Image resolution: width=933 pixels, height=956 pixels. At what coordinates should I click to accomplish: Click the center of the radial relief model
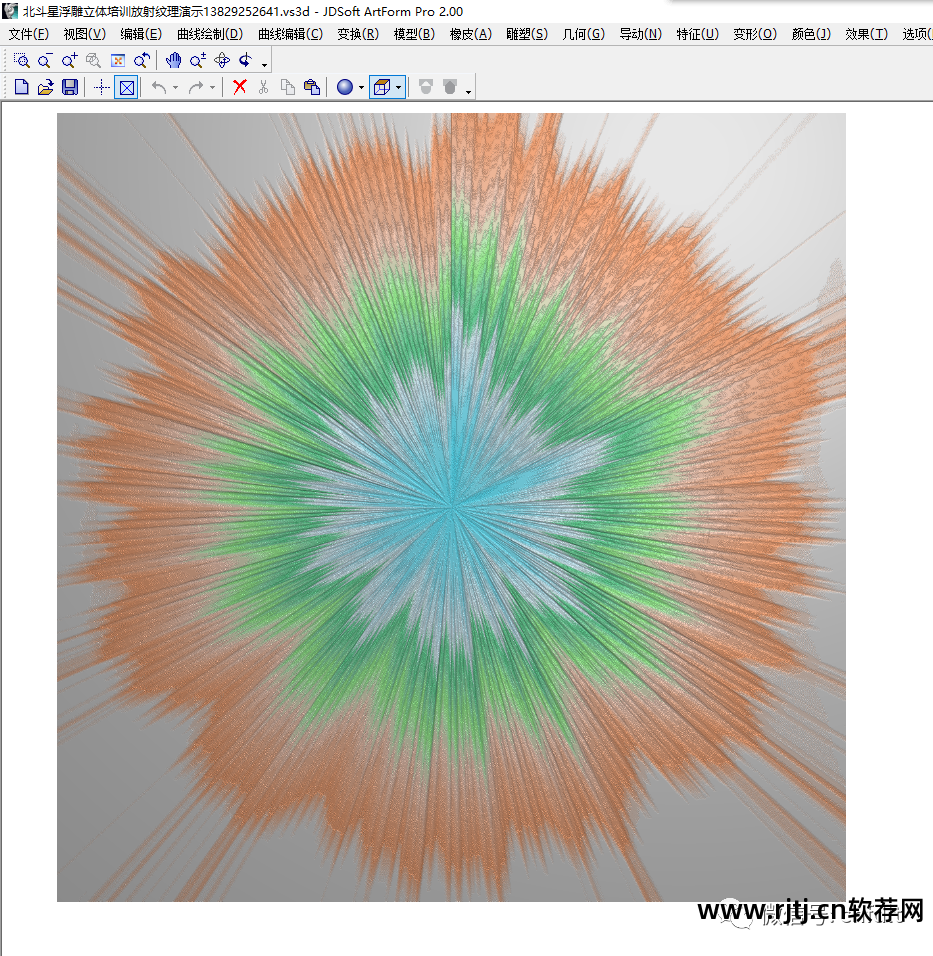click(x=451, y=507)
